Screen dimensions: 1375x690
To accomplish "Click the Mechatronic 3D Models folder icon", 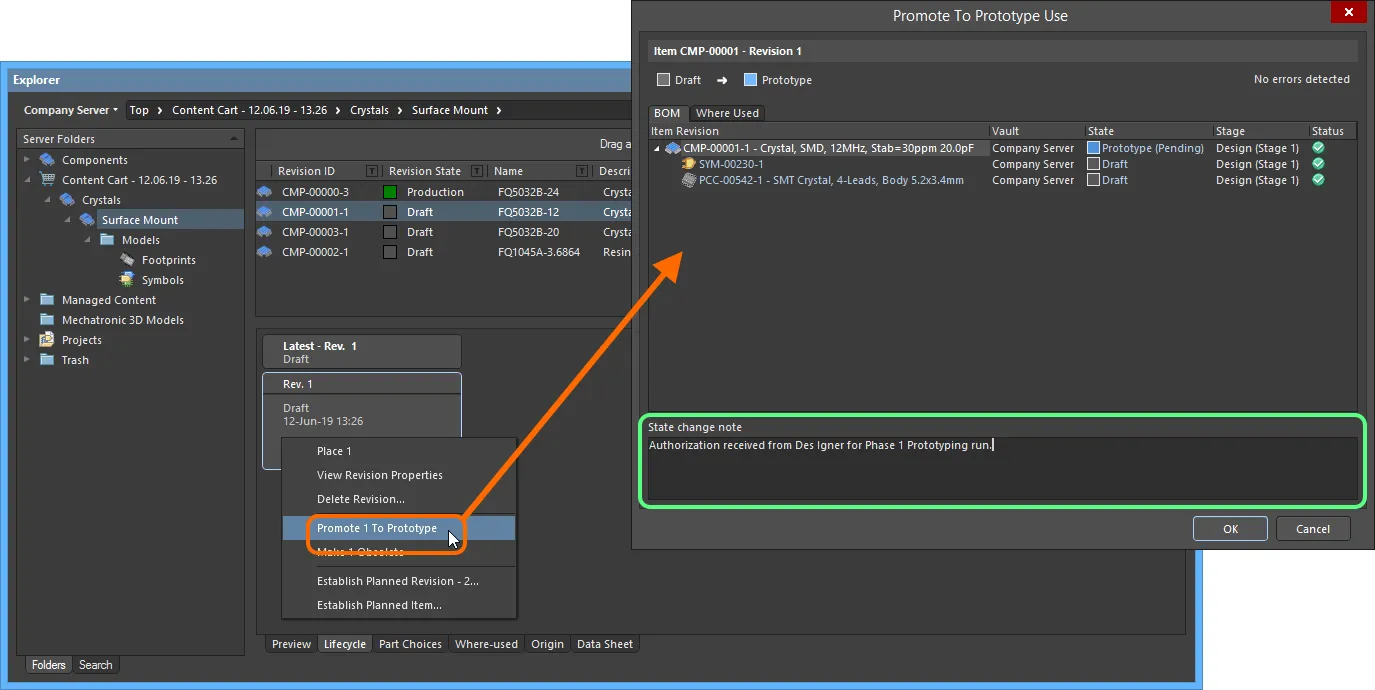I will click(46, 320).
